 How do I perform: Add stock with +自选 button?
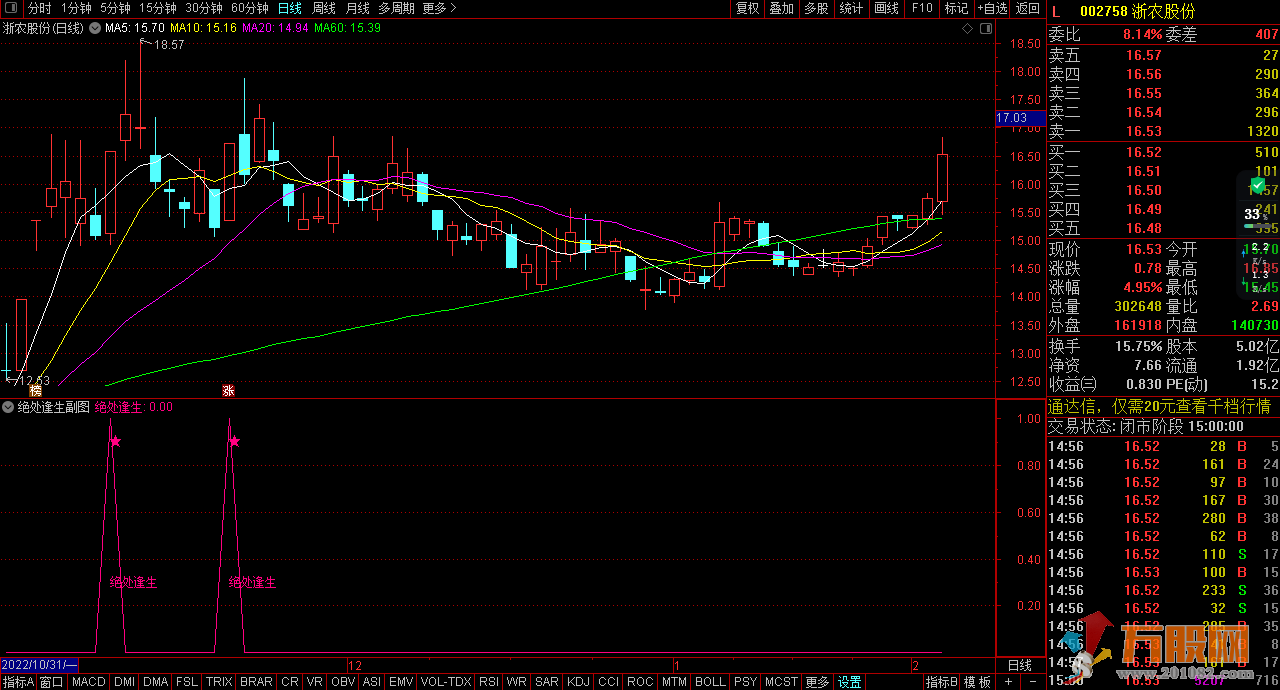991,8
